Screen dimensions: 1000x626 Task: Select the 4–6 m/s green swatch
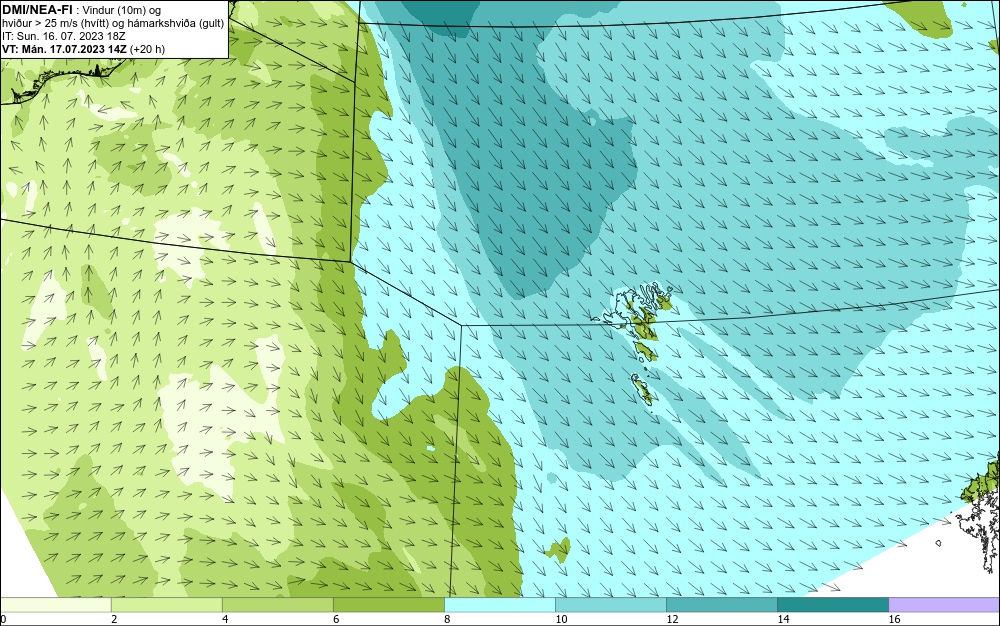click(277, 604)
